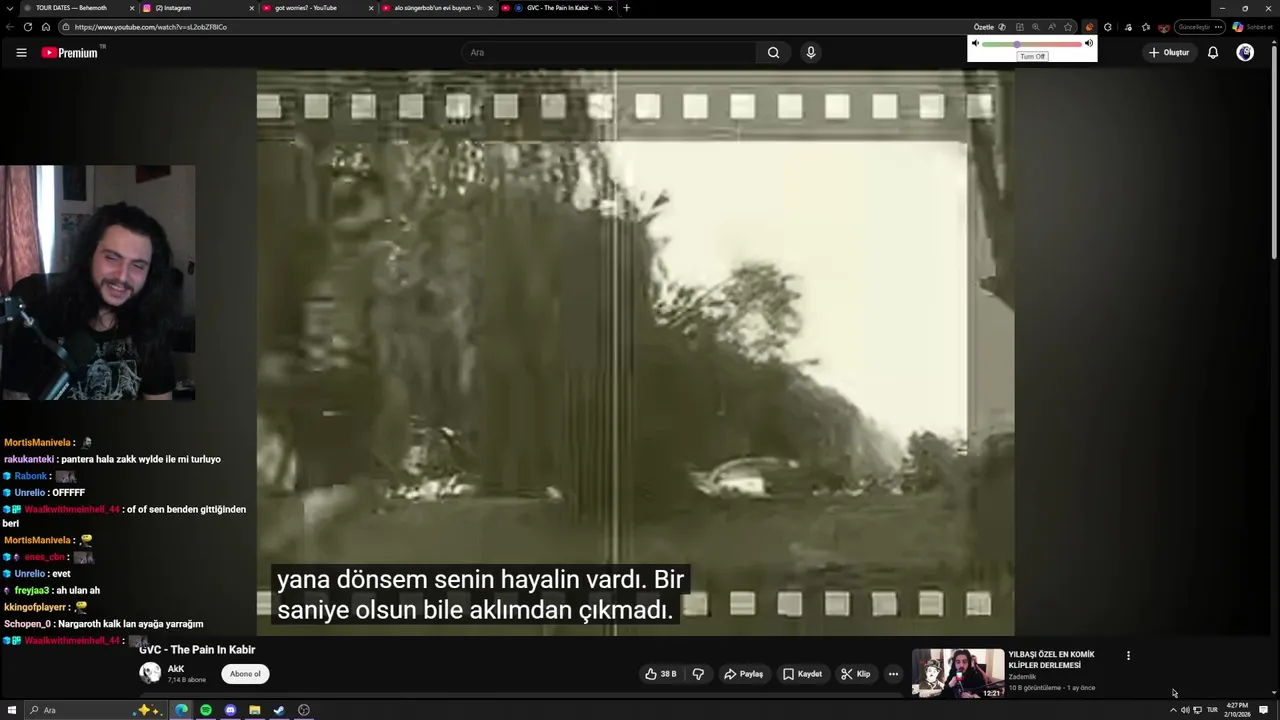Open the taskbar notification center icon

1264,710
